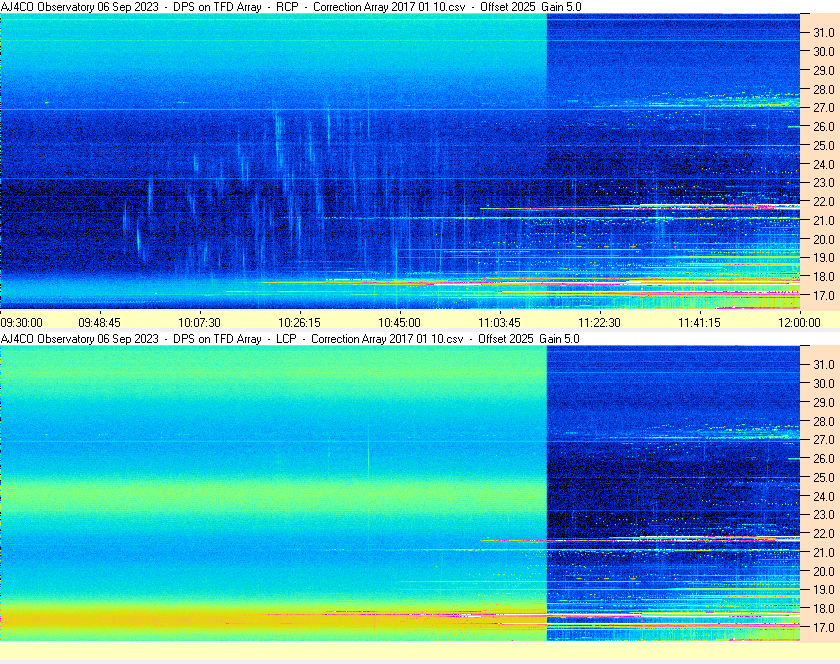Select 17.0 frequency label on RCP chart
The height and width of the screenshot is (664, 840).
824,295
